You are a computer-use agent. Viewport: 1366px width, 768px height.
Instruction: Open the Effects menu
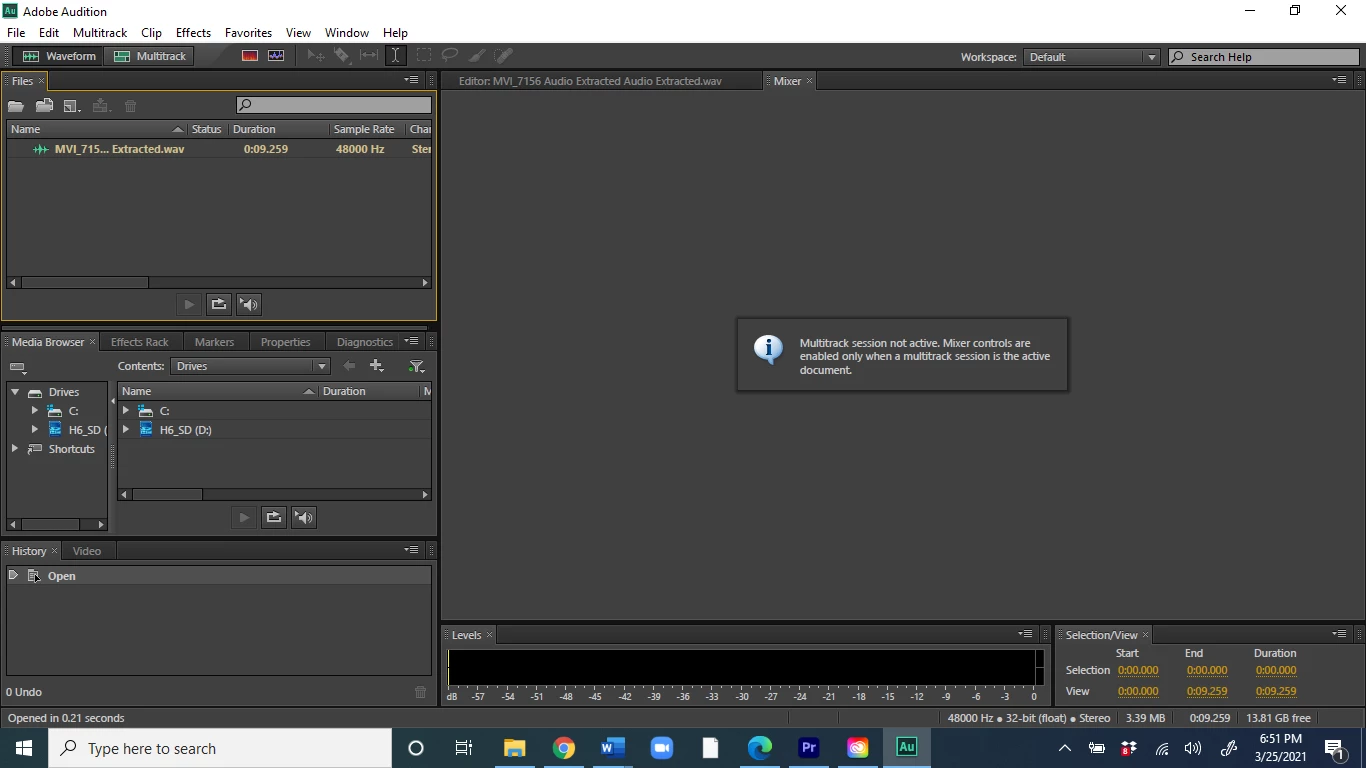pyautogui.click(x=193, y=33)
